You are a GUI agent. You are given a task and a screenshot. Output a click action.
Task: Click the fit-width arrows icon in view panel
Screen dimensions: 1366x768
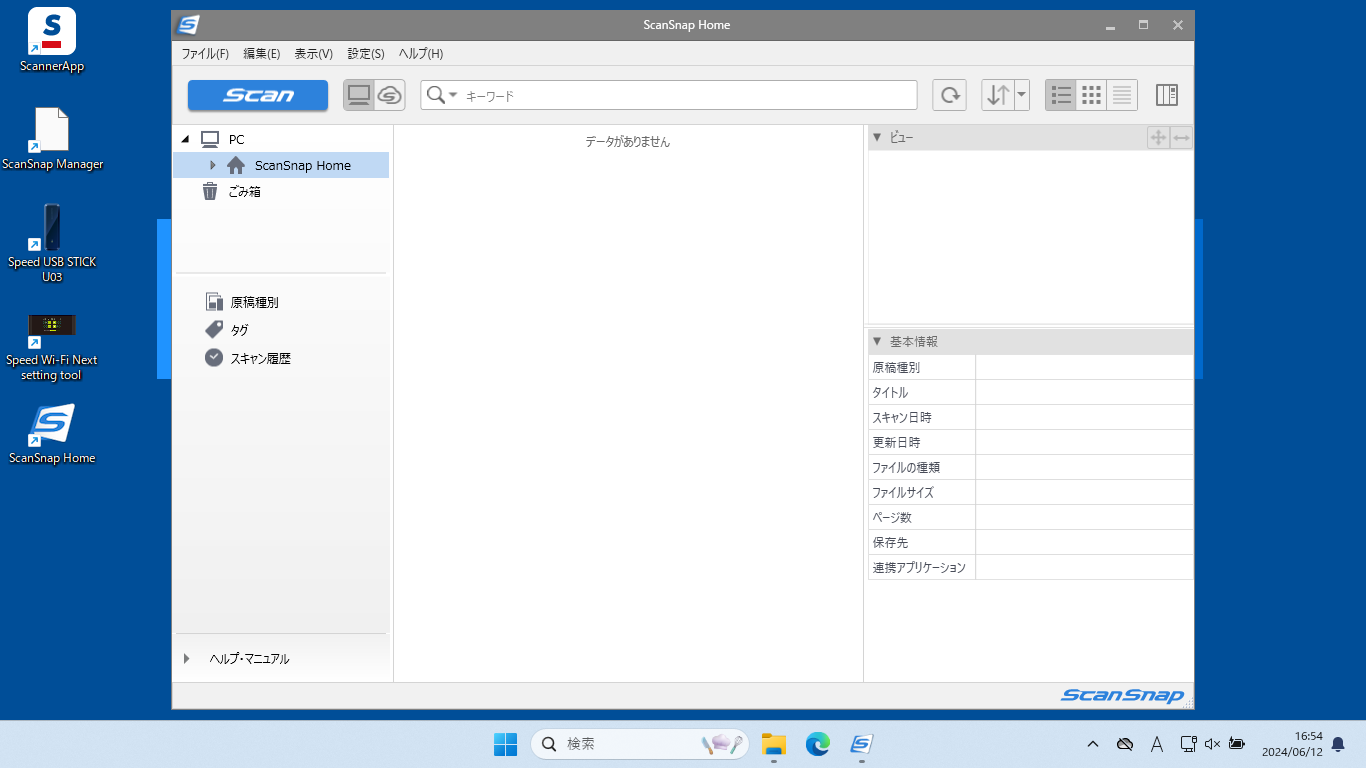coord(1181,138)
